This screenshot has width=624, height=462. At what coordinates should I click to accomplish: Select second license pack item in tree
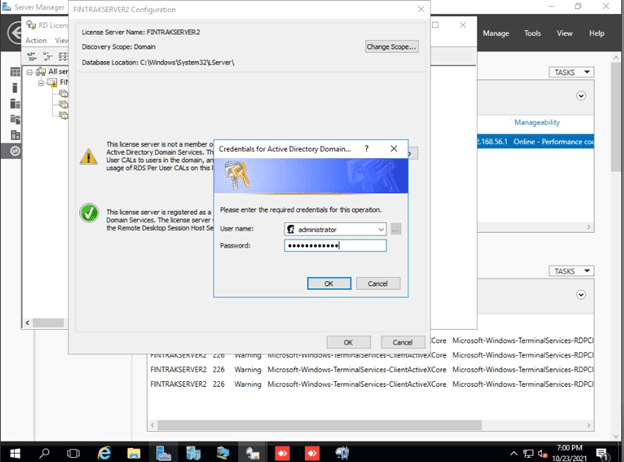63,105
